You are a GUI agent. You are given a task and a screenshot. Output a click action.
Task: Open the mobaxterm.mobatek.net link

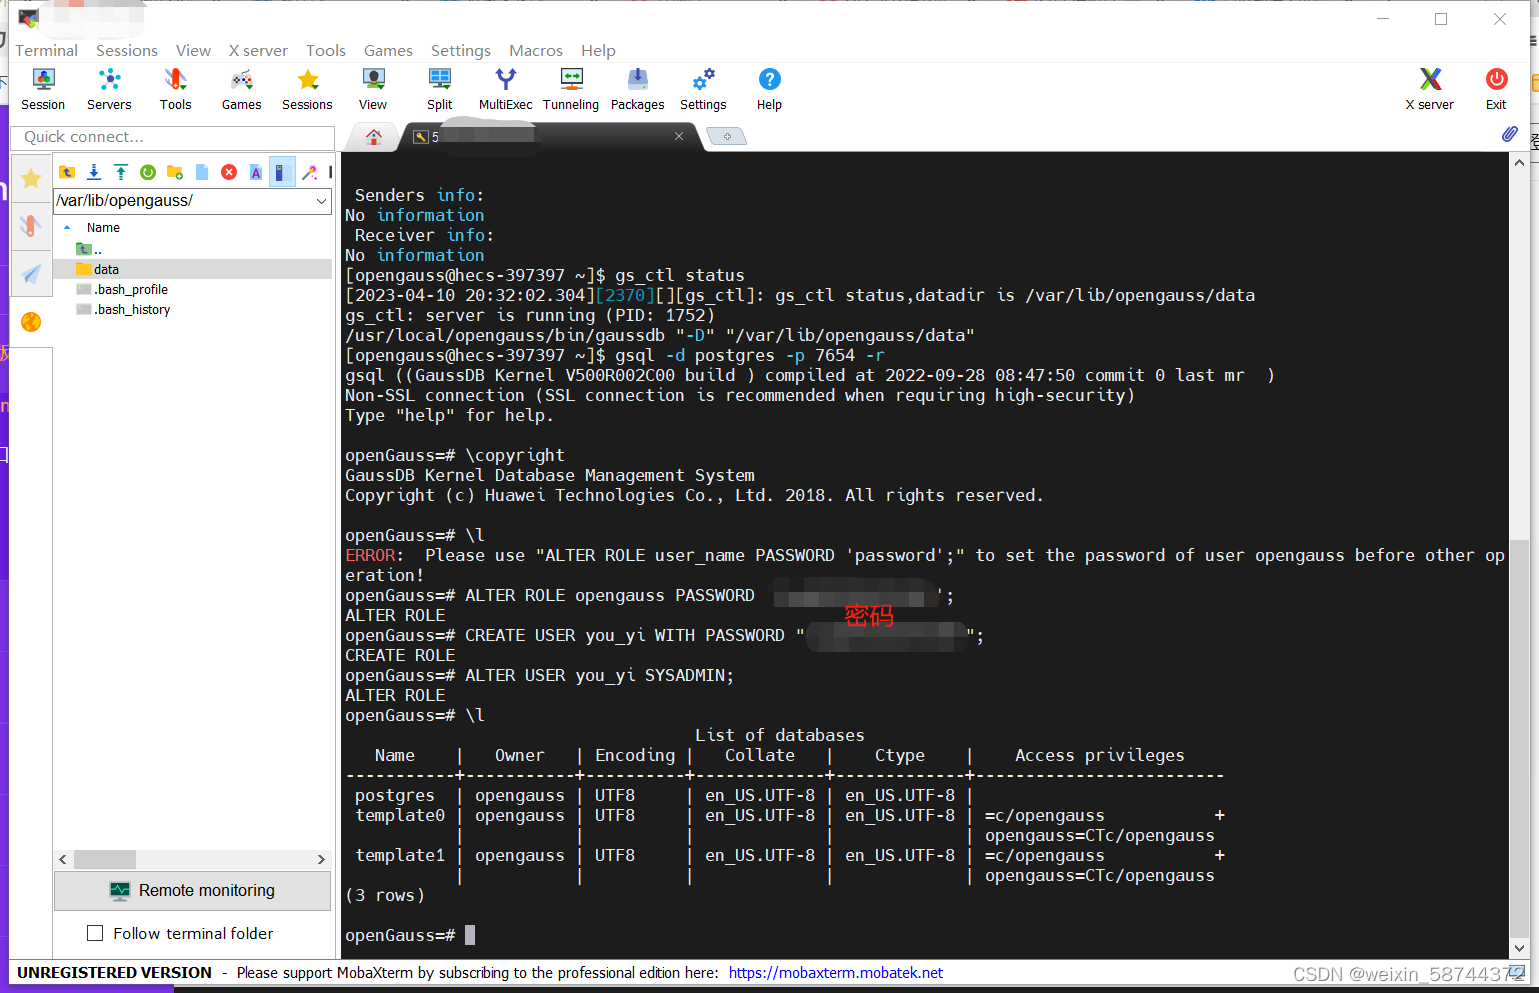(x=835, y=973)
